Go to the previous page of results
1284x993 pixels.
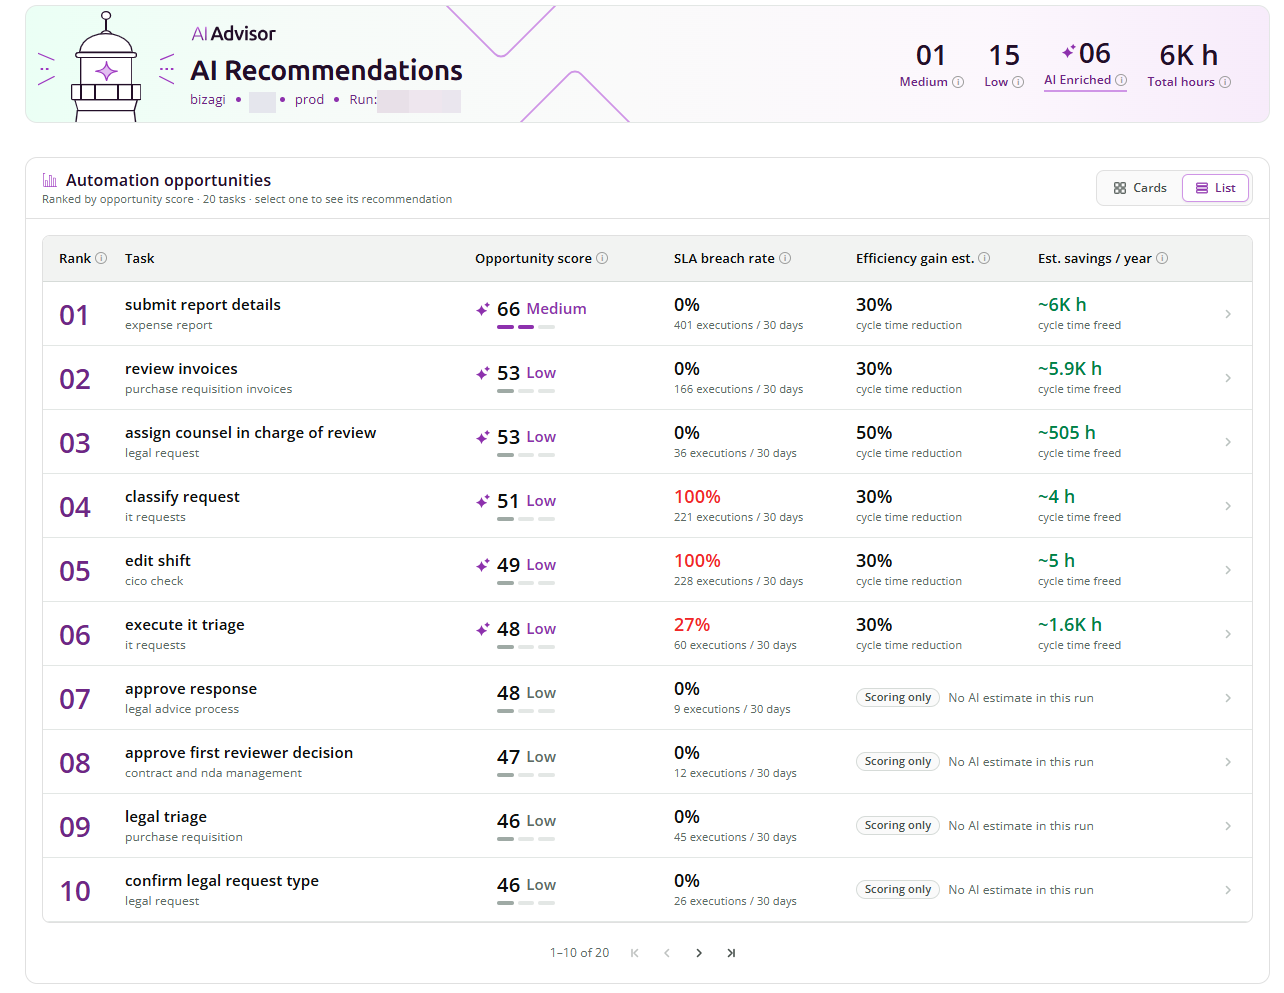click(667, 953)
